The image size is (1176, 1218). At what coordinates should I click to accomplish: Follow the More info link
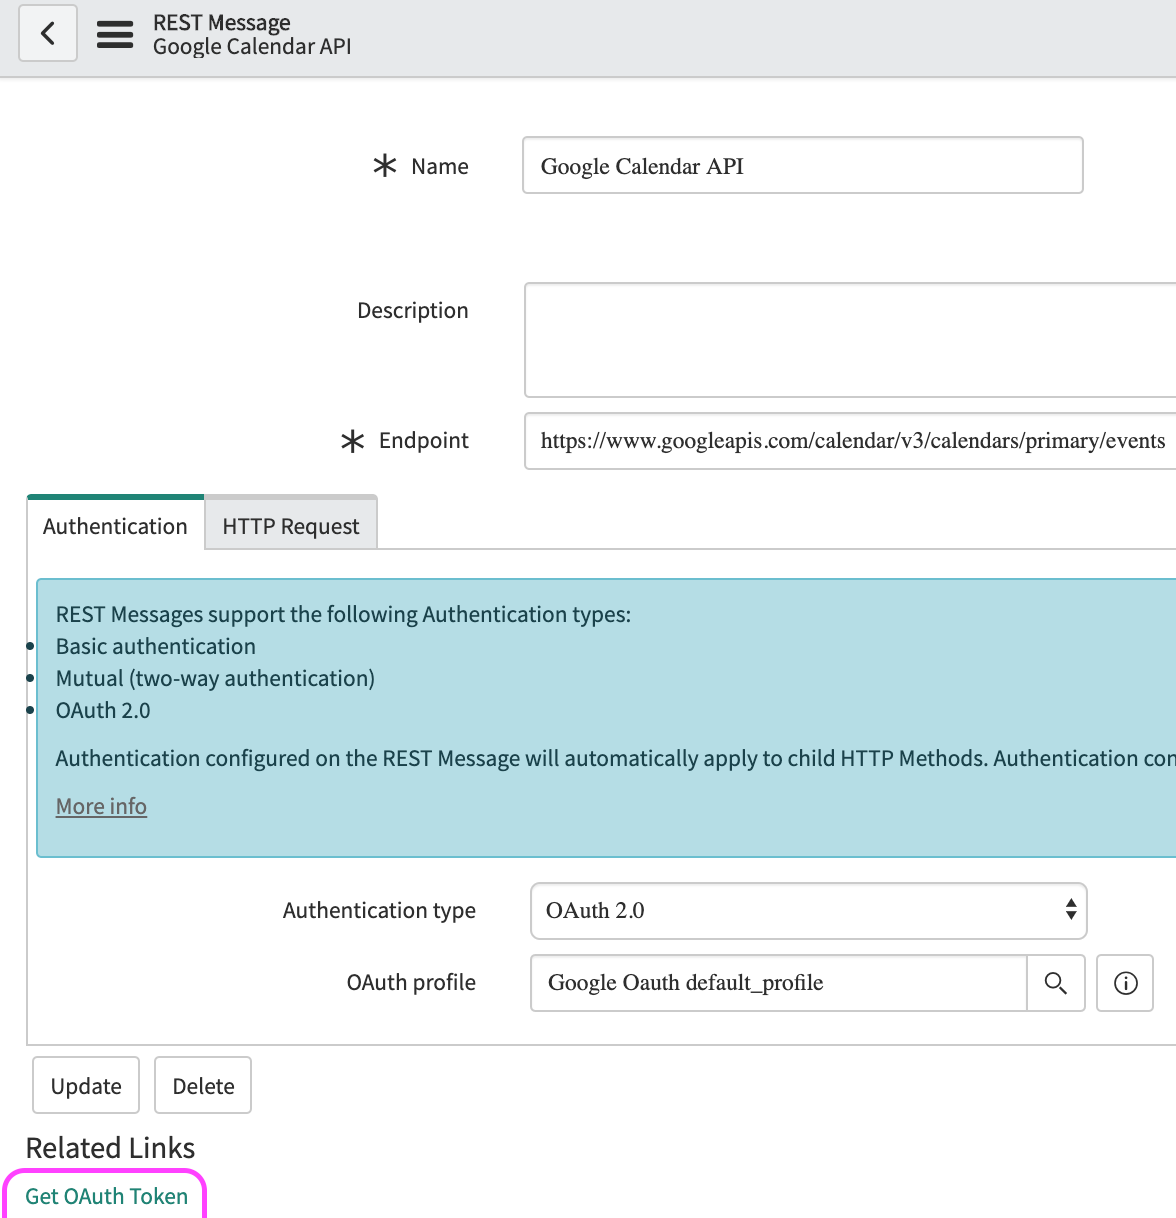click(x=101, y=806)
